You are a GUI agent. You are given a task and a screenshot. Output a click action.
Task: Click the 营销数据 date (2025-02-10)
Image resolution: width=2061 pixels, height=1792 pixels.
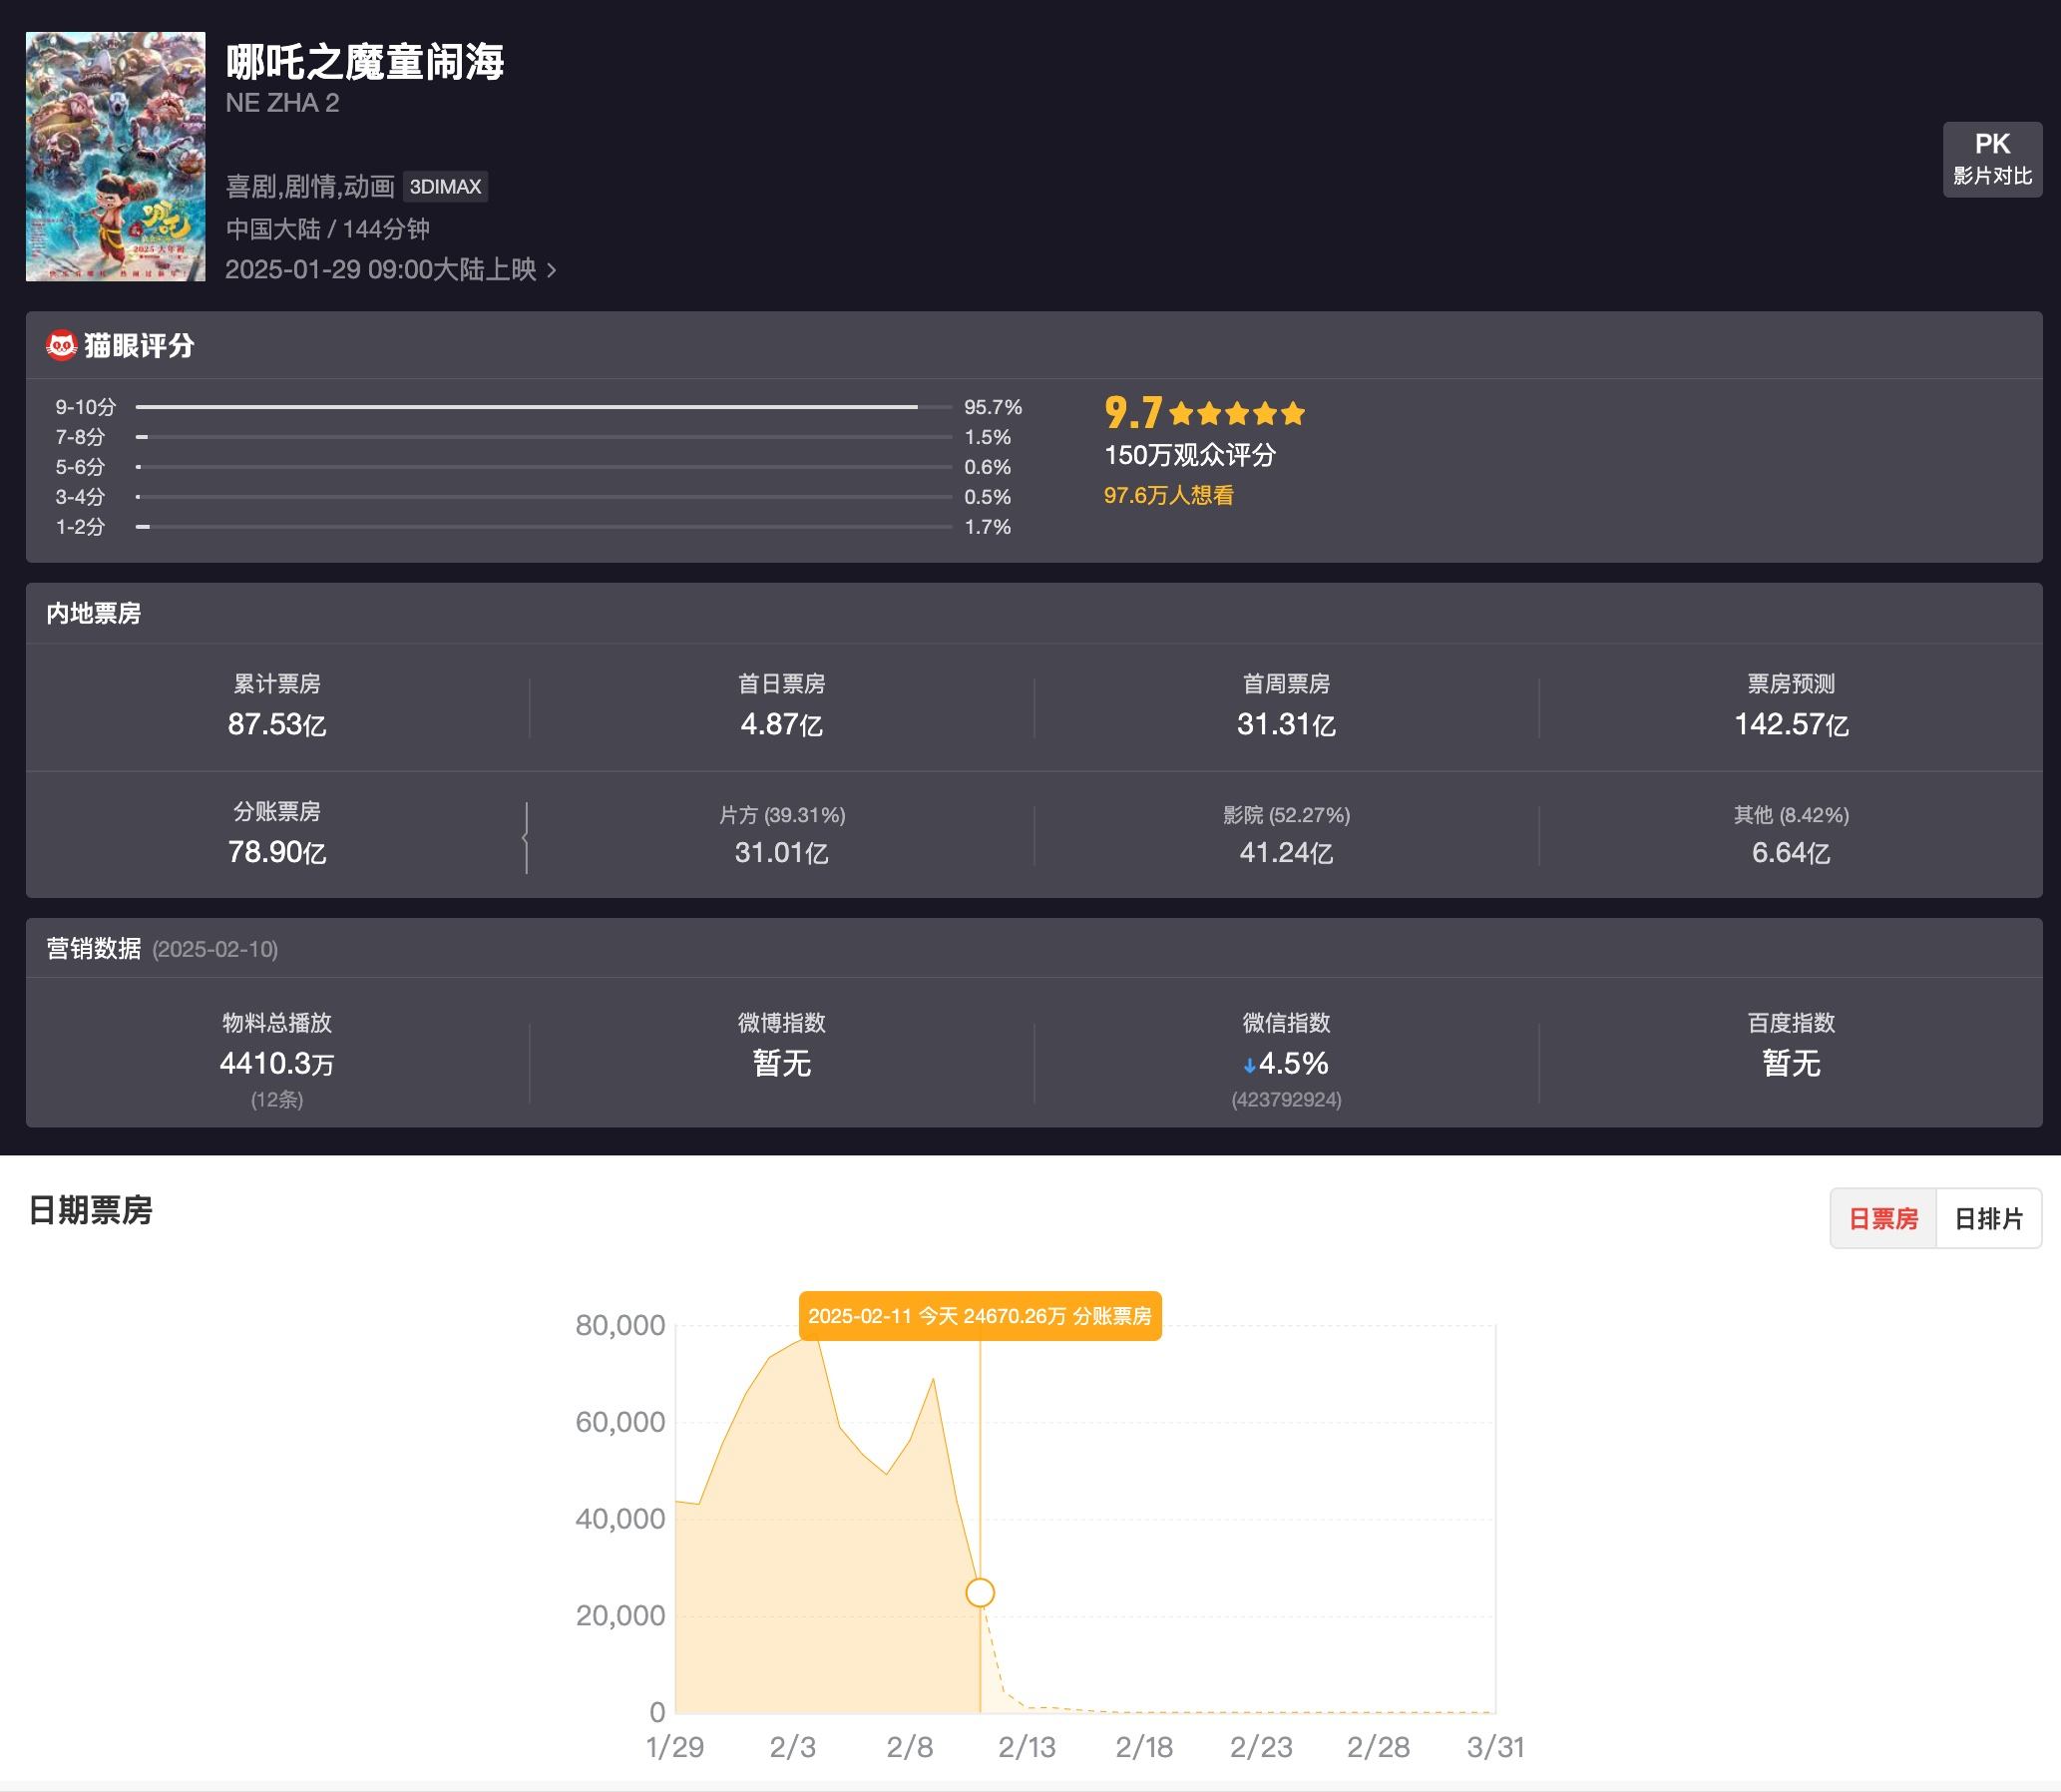215,949
